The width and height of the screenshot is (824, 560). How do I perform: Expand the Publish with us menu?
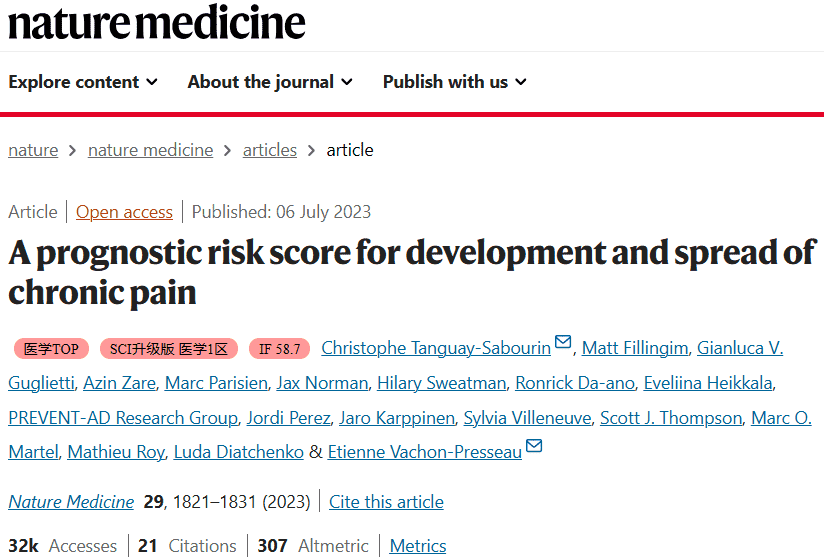point(454,82)
